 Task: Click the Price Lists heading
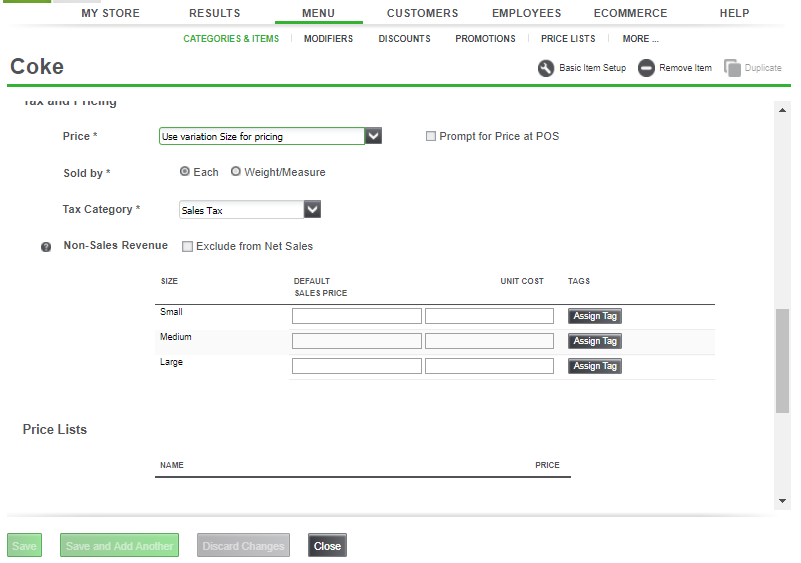[55, 430]
